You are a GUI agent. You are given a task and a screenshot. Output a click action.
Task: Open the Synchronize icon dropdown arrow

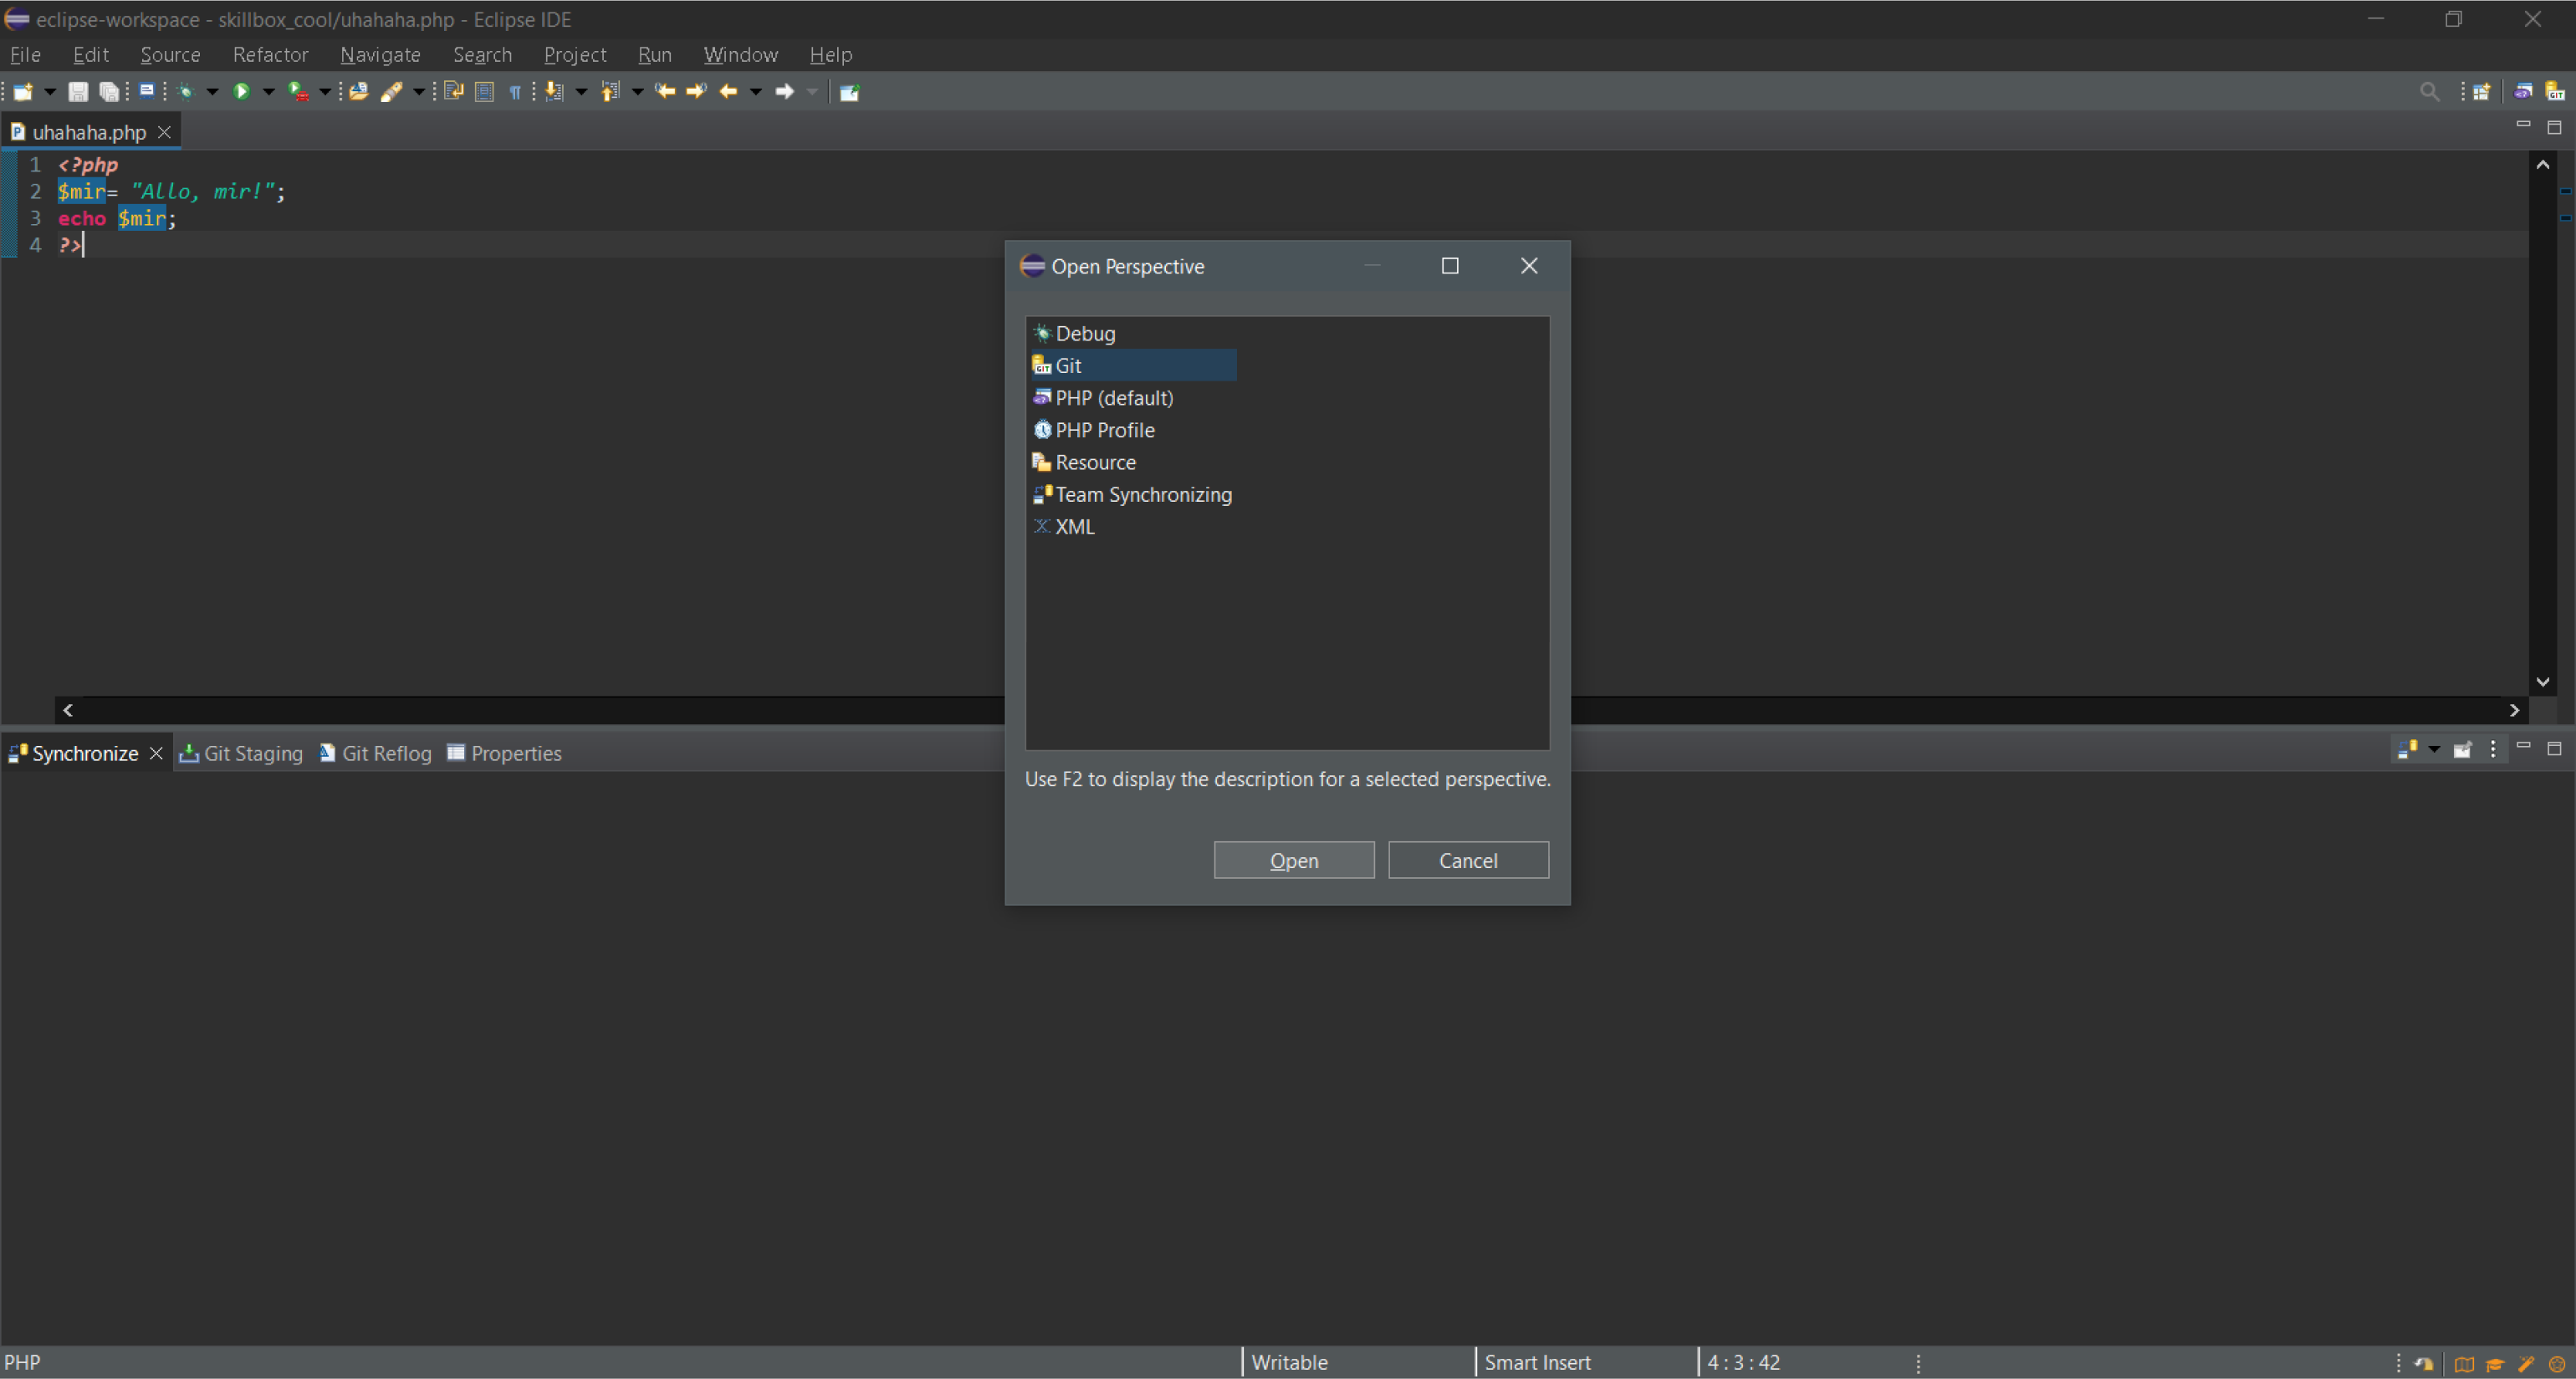point(2434,749)
